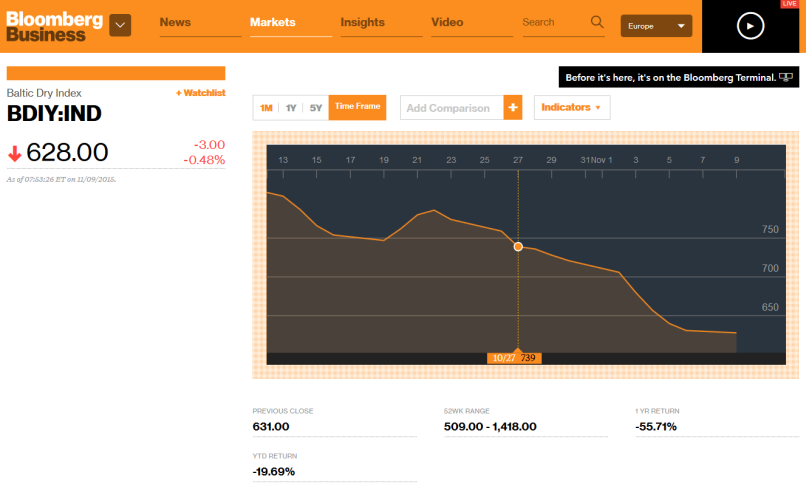The height and width of the screenshot is (487, 806).
Task: Click the search magnifying glass icon
Action: [597, 22]
